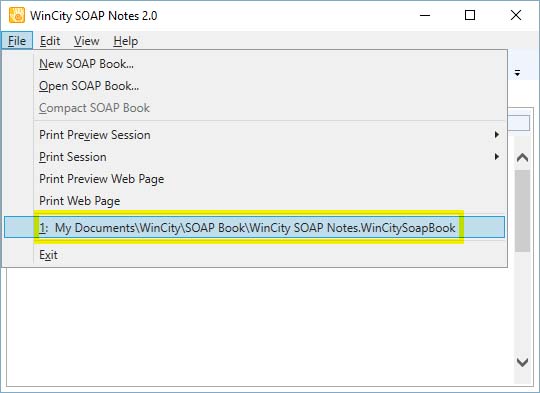Choose Print Web Page menu entry
Screen dimensions: 540x393
tap(255, 201)
